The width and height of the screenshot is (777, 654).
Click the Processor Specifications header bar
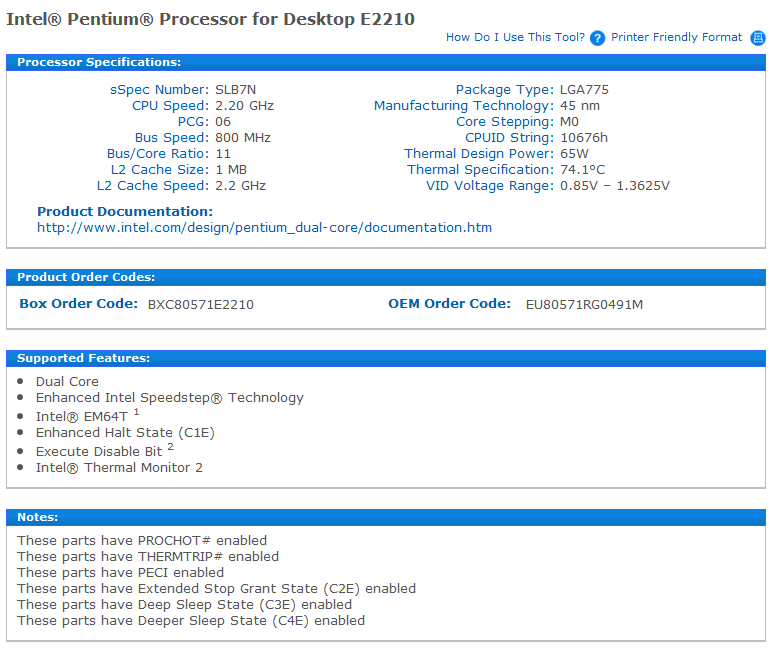386,62
